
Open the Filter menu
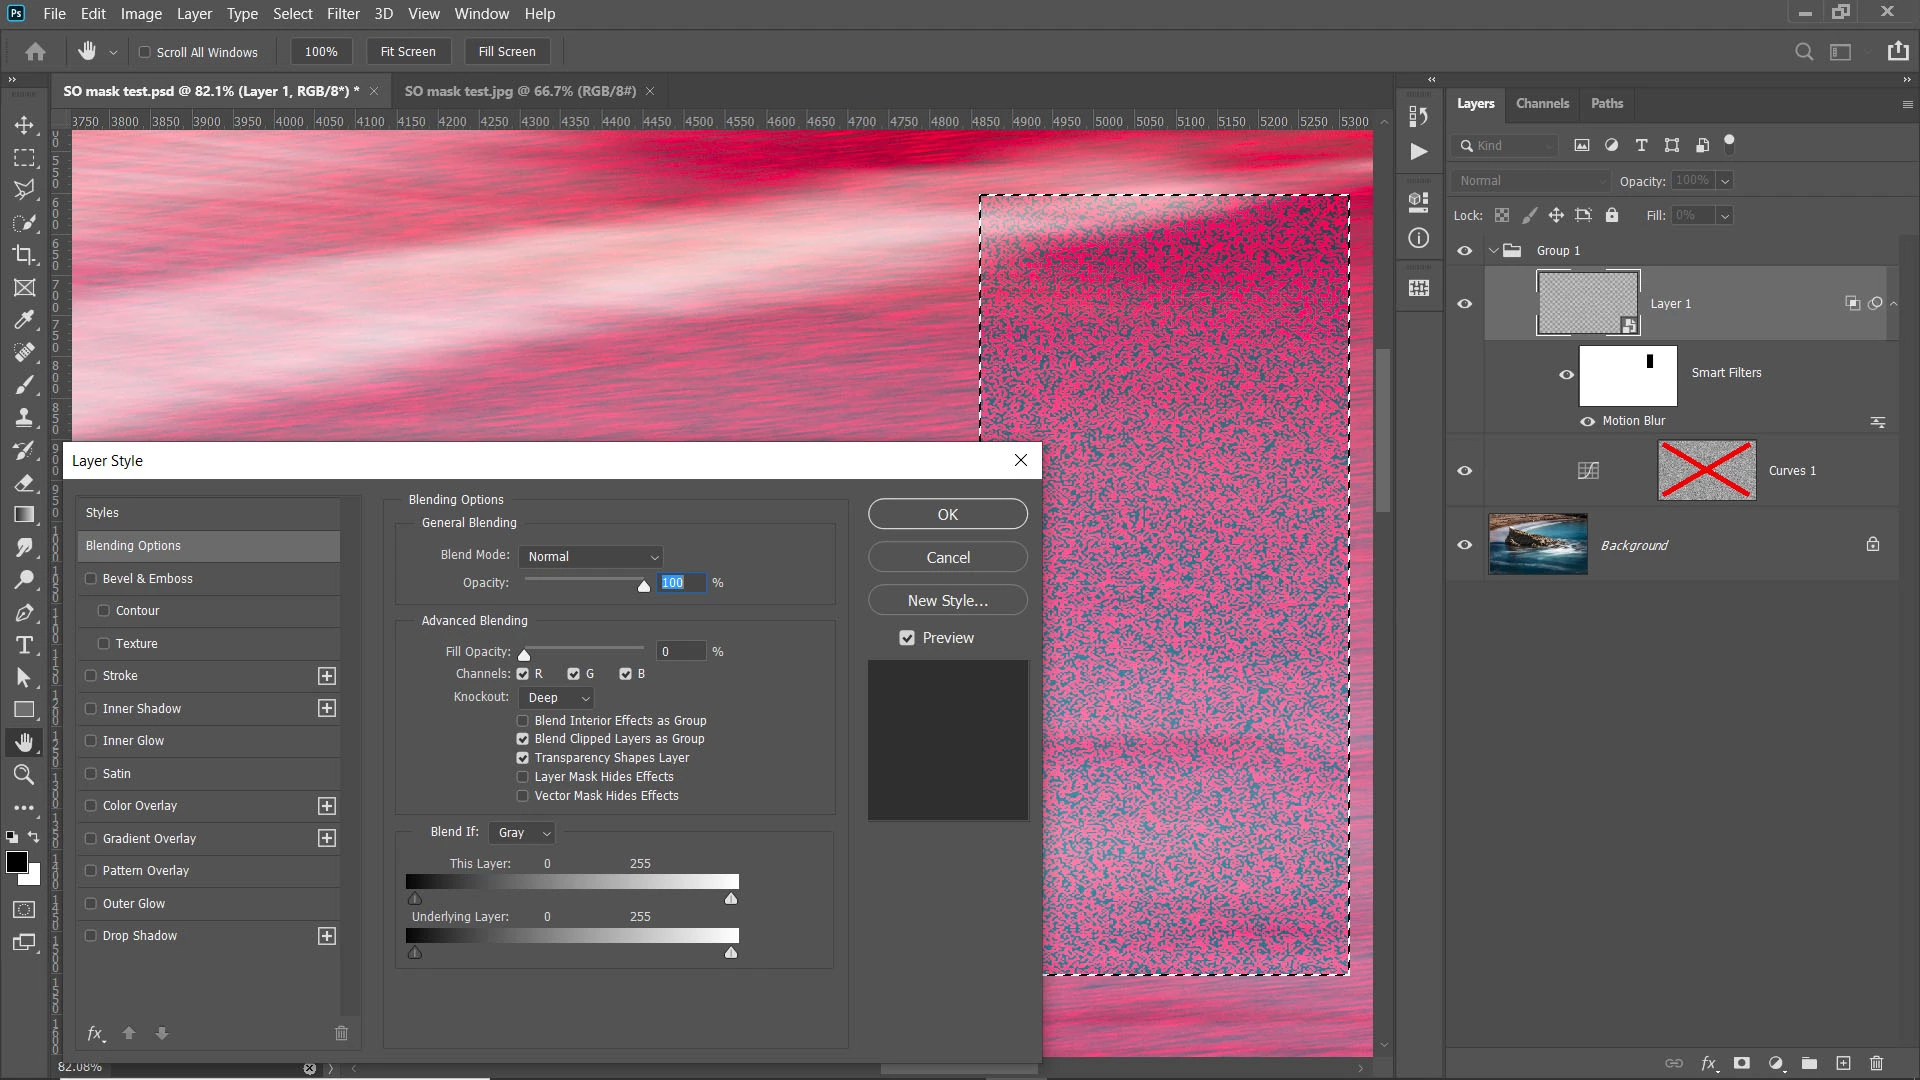343,14
